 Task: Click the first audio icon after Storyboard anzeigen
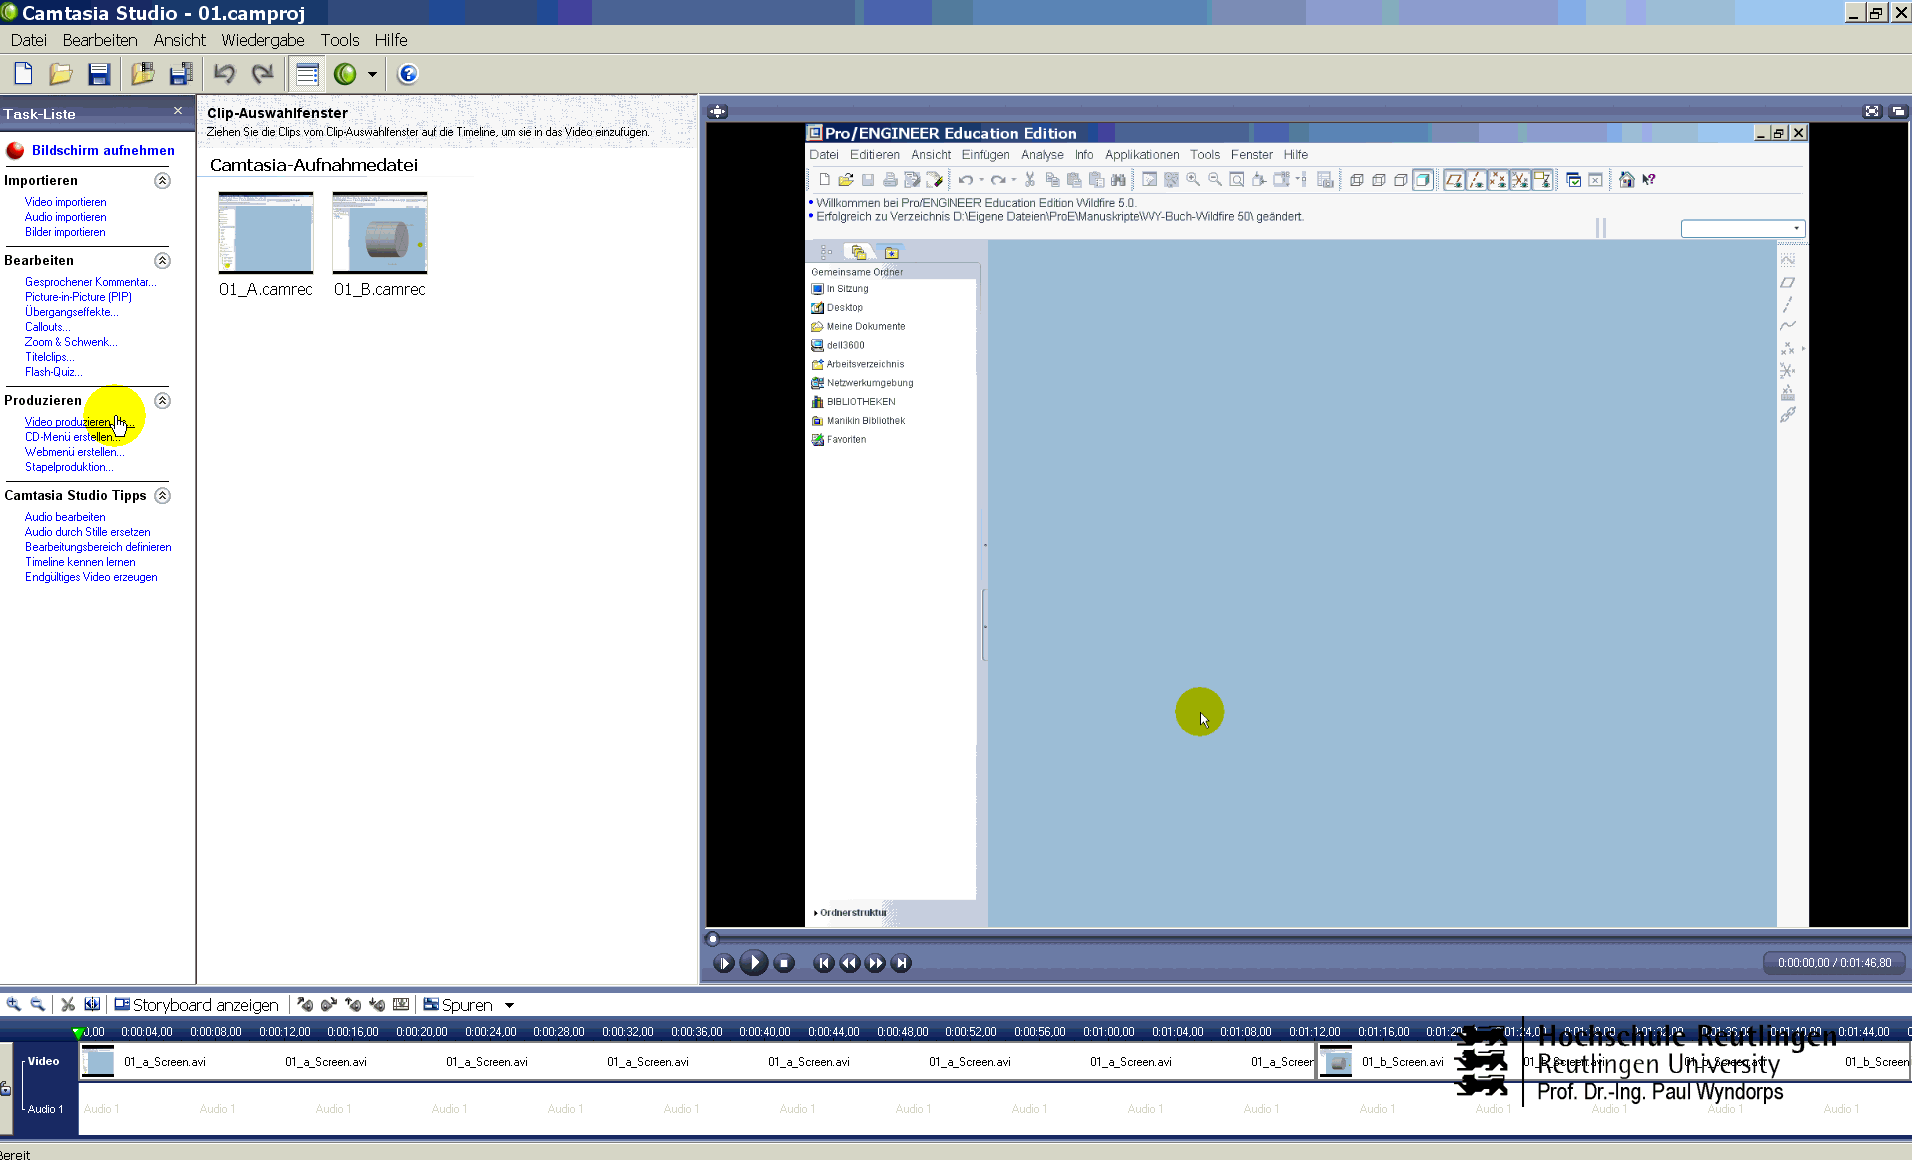[x=305, y=1004]
